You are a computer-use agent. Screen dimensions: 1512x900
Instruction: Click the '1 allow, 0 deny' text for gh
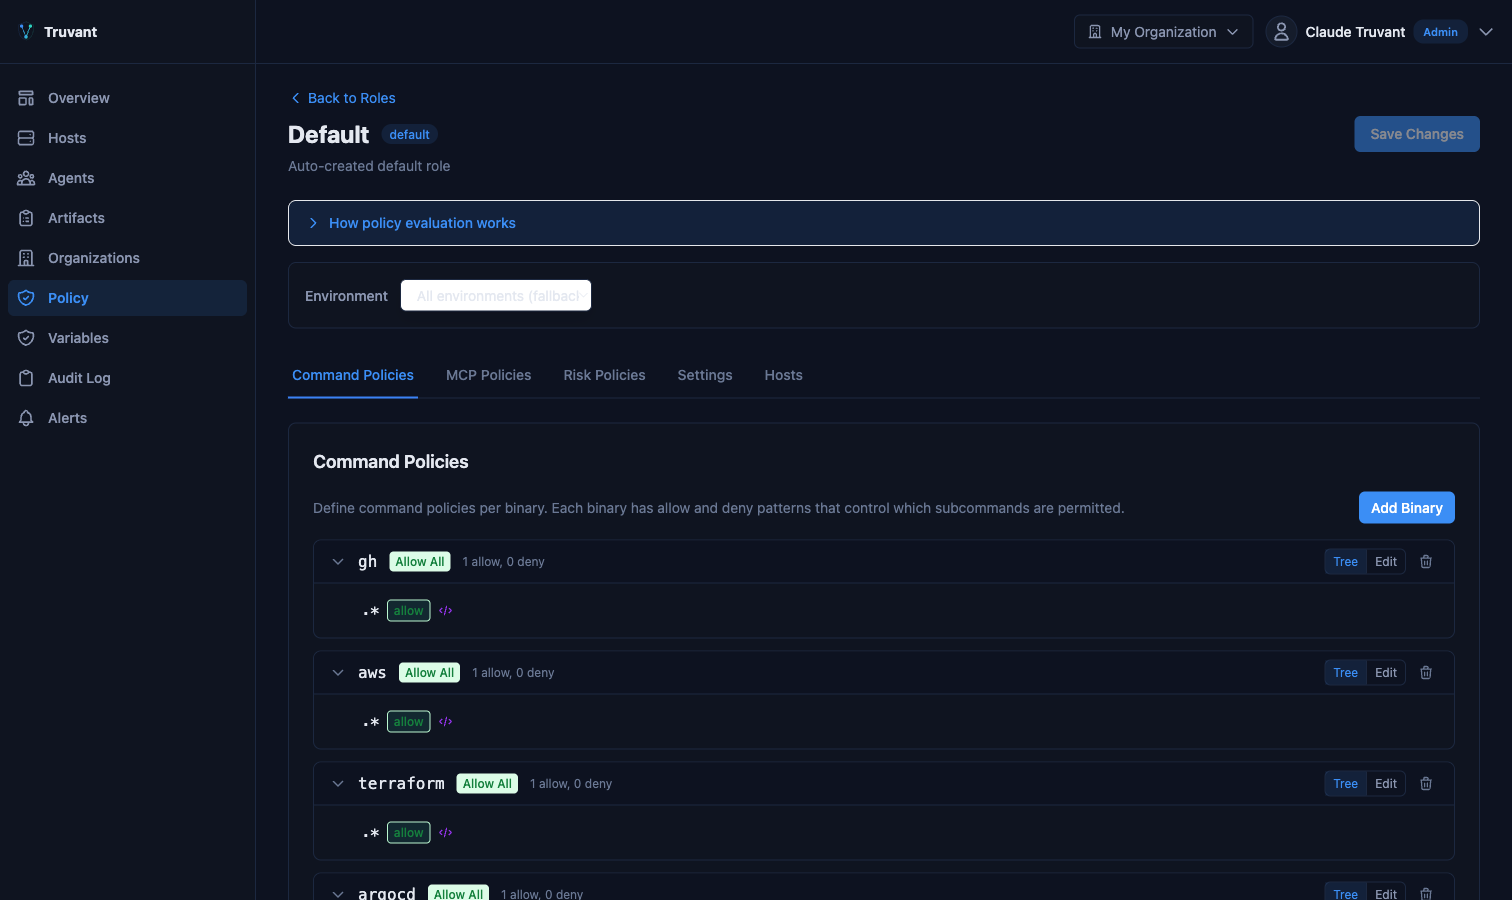pyautogui.click(x=503, y=562)
